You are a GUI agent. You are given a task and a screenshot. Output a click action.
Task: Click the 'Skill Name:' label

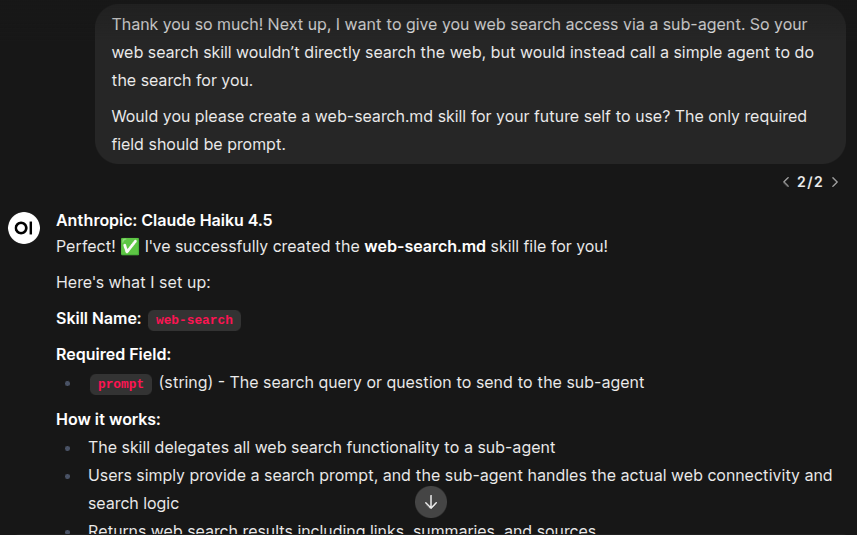99,319
